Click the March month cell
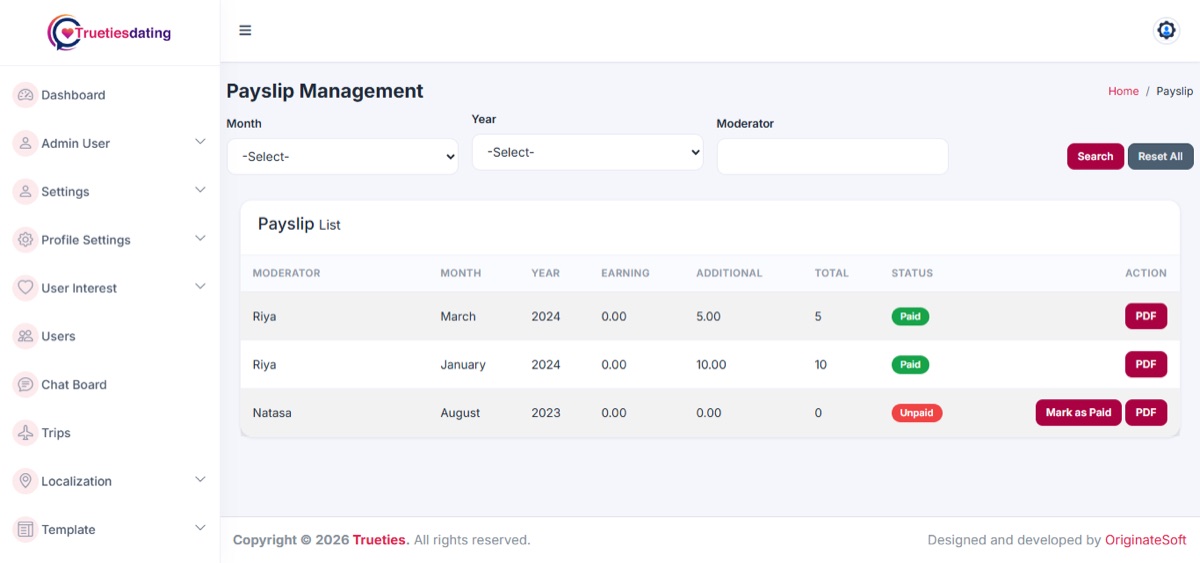Viewport: 1200px width, 563px height. pos(458,316)
